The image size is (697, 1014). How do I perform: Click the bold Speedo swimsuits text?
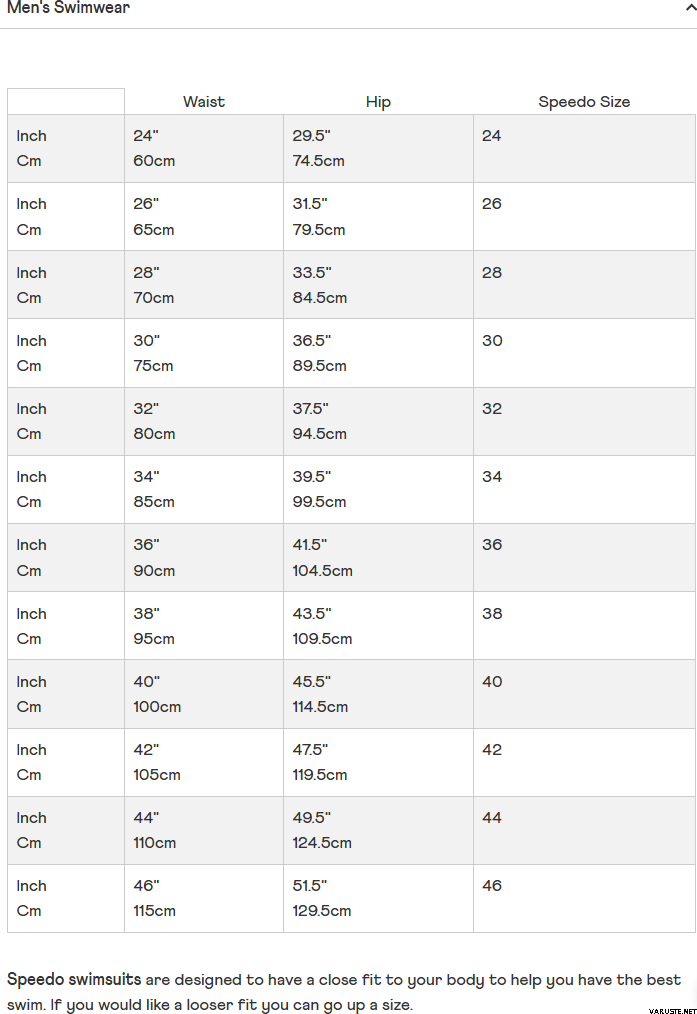click(74, 980)
